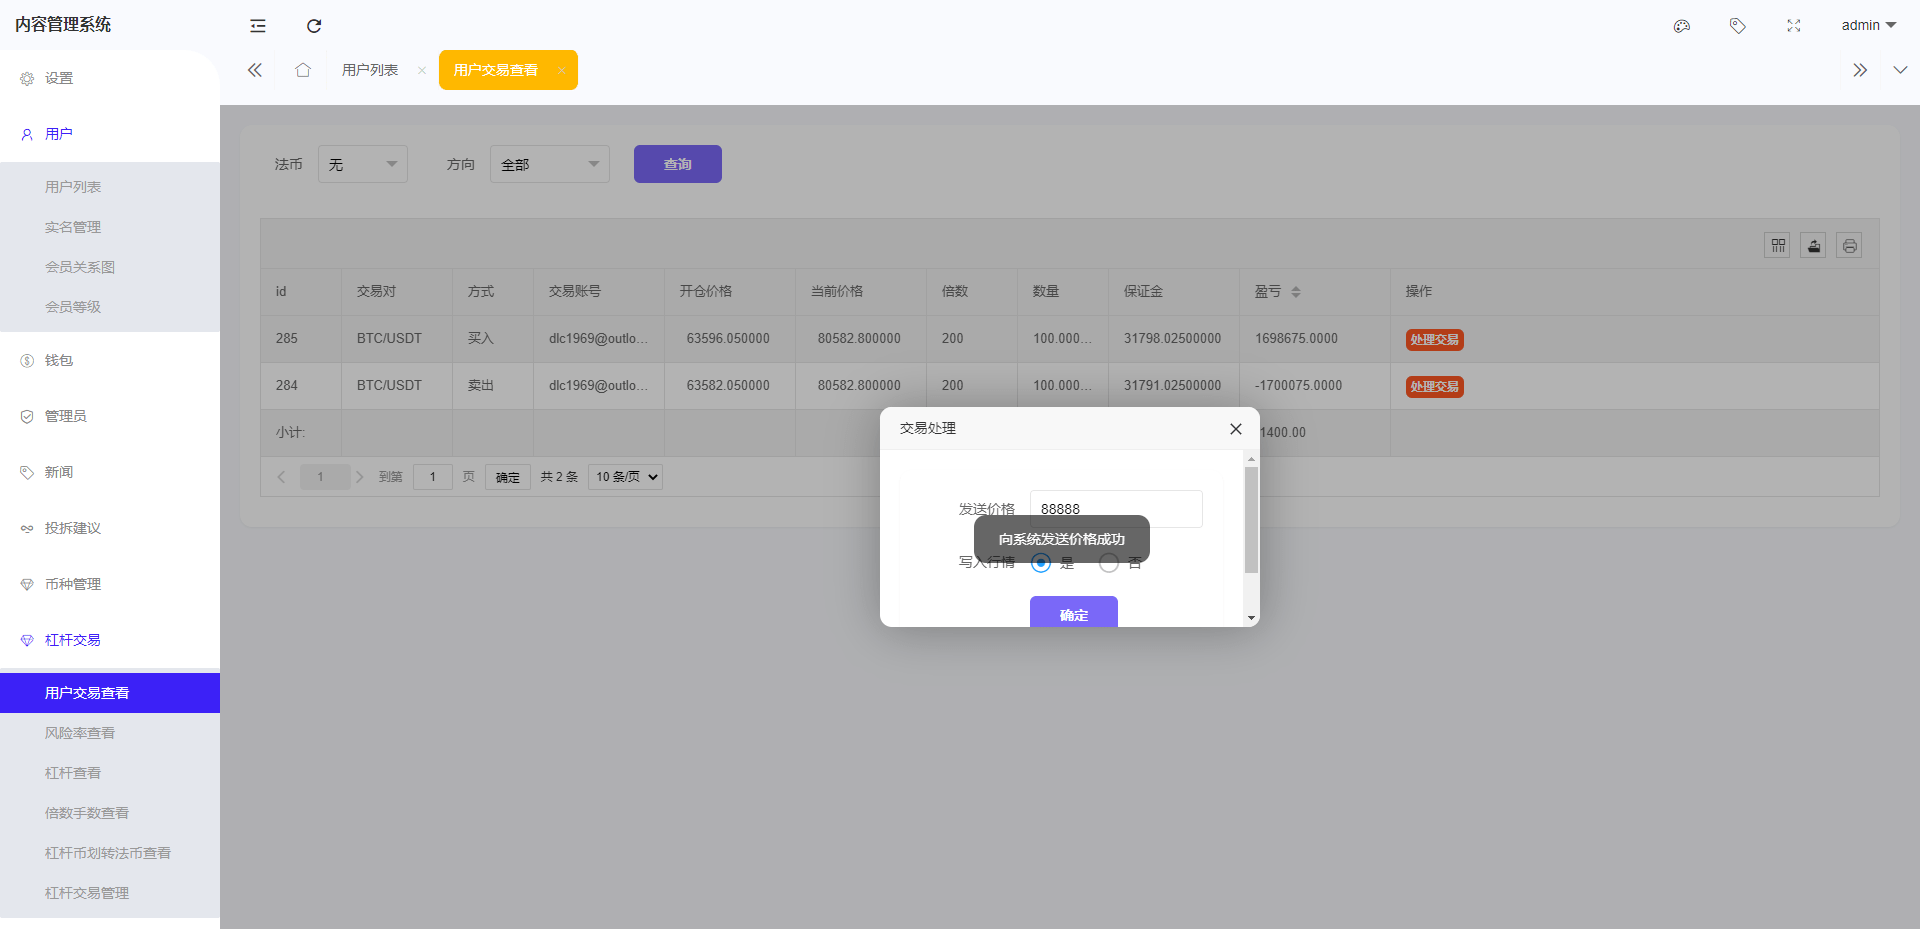Open the 10 条/页 page size dropdown
The image size is (1920, 929).
point(625,477)
